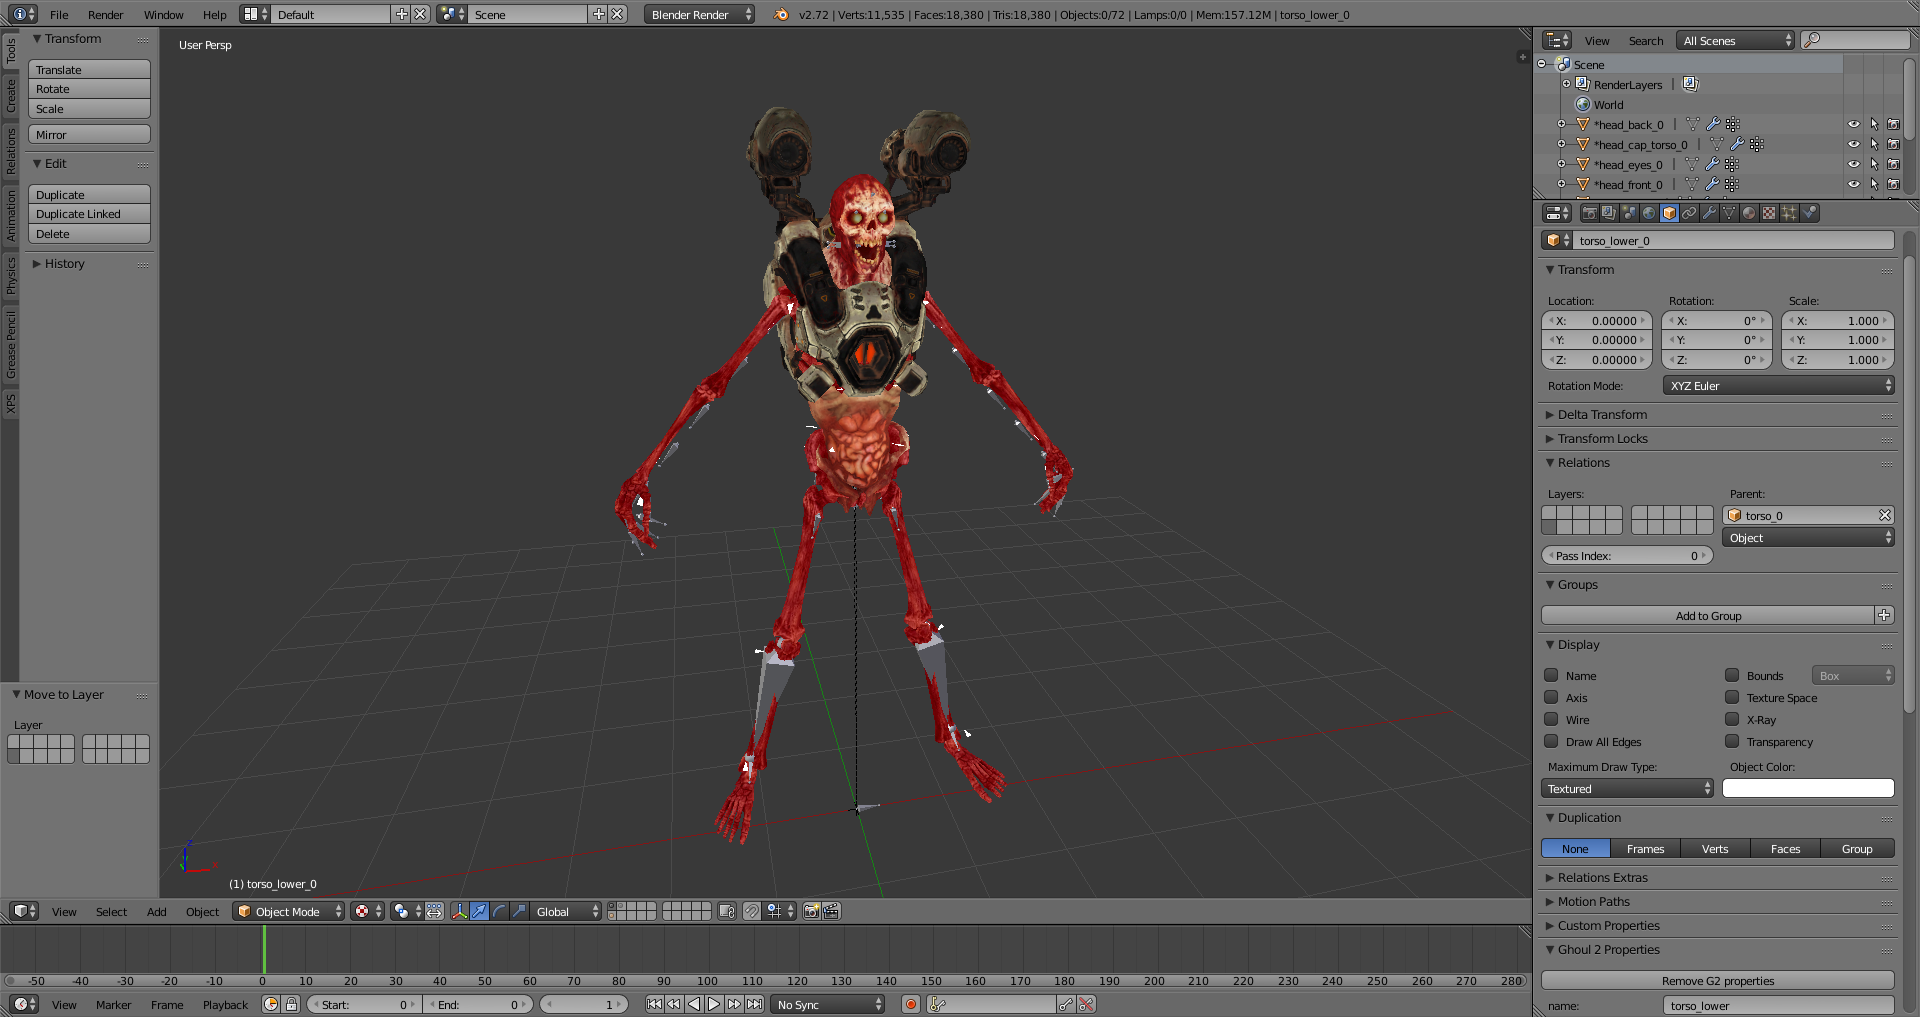Click the OpenGL render image camera icon
1920x1017 pixels.
(x=811, y=911)
